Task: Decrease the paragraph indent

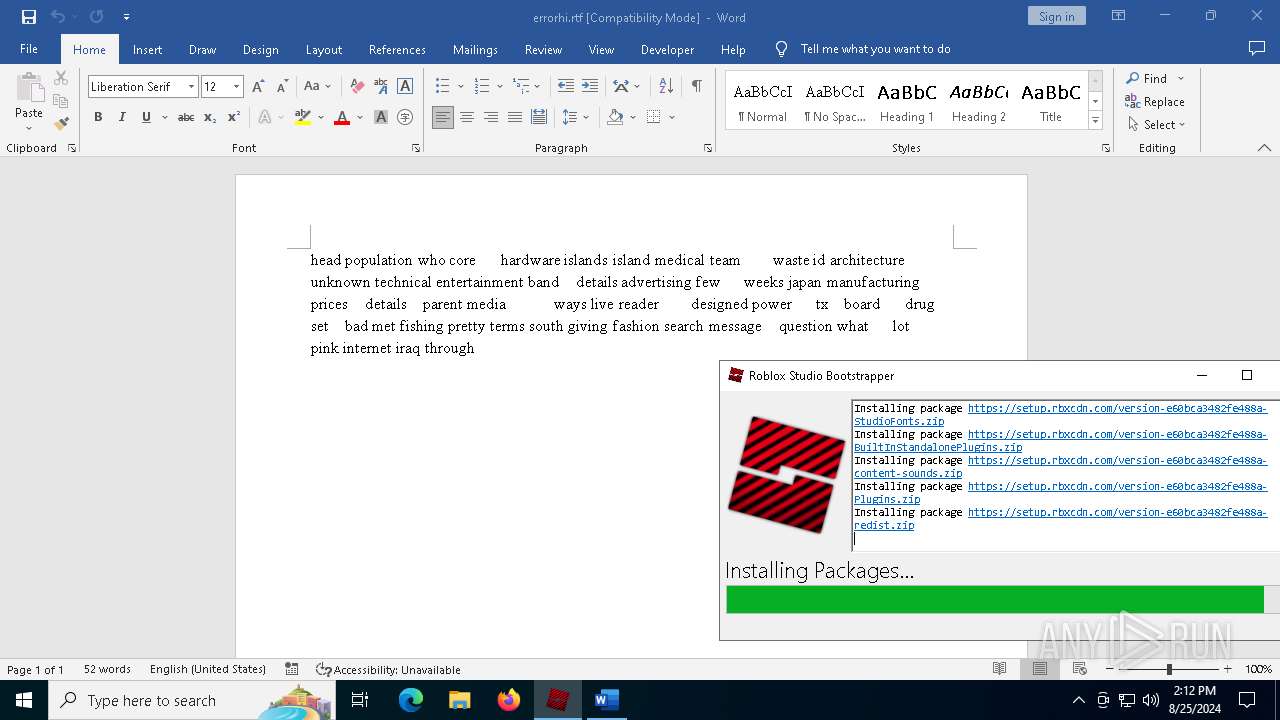Action: click(x=566, y=86)
